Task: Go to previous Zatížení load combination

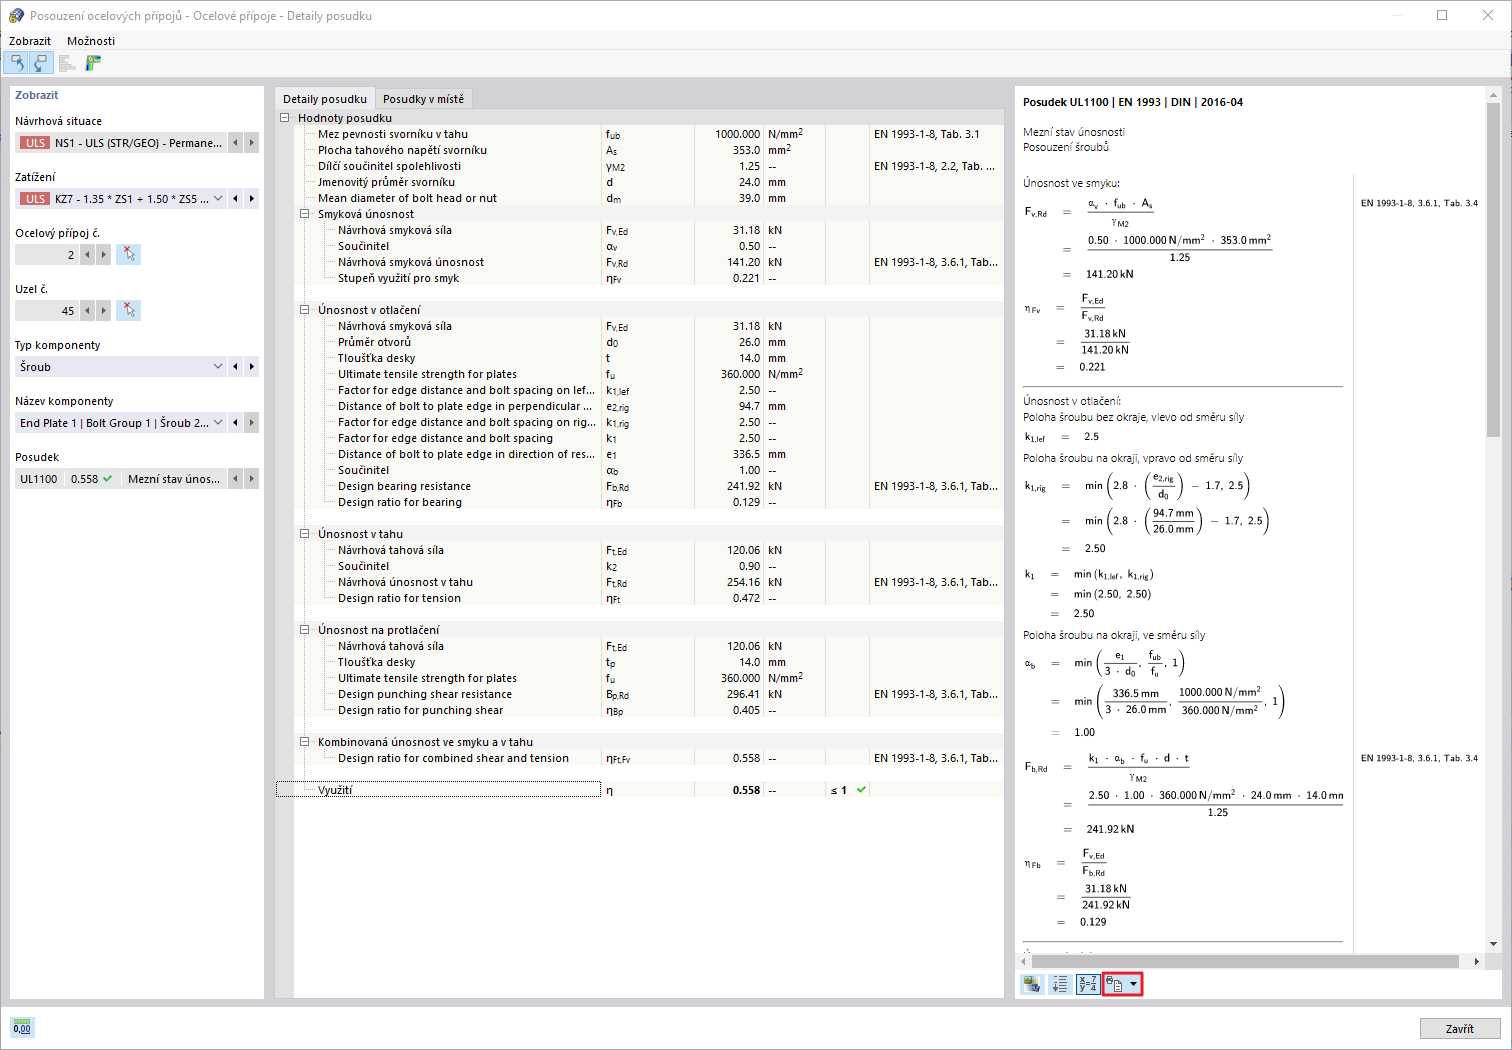Action: coord(236,199)
